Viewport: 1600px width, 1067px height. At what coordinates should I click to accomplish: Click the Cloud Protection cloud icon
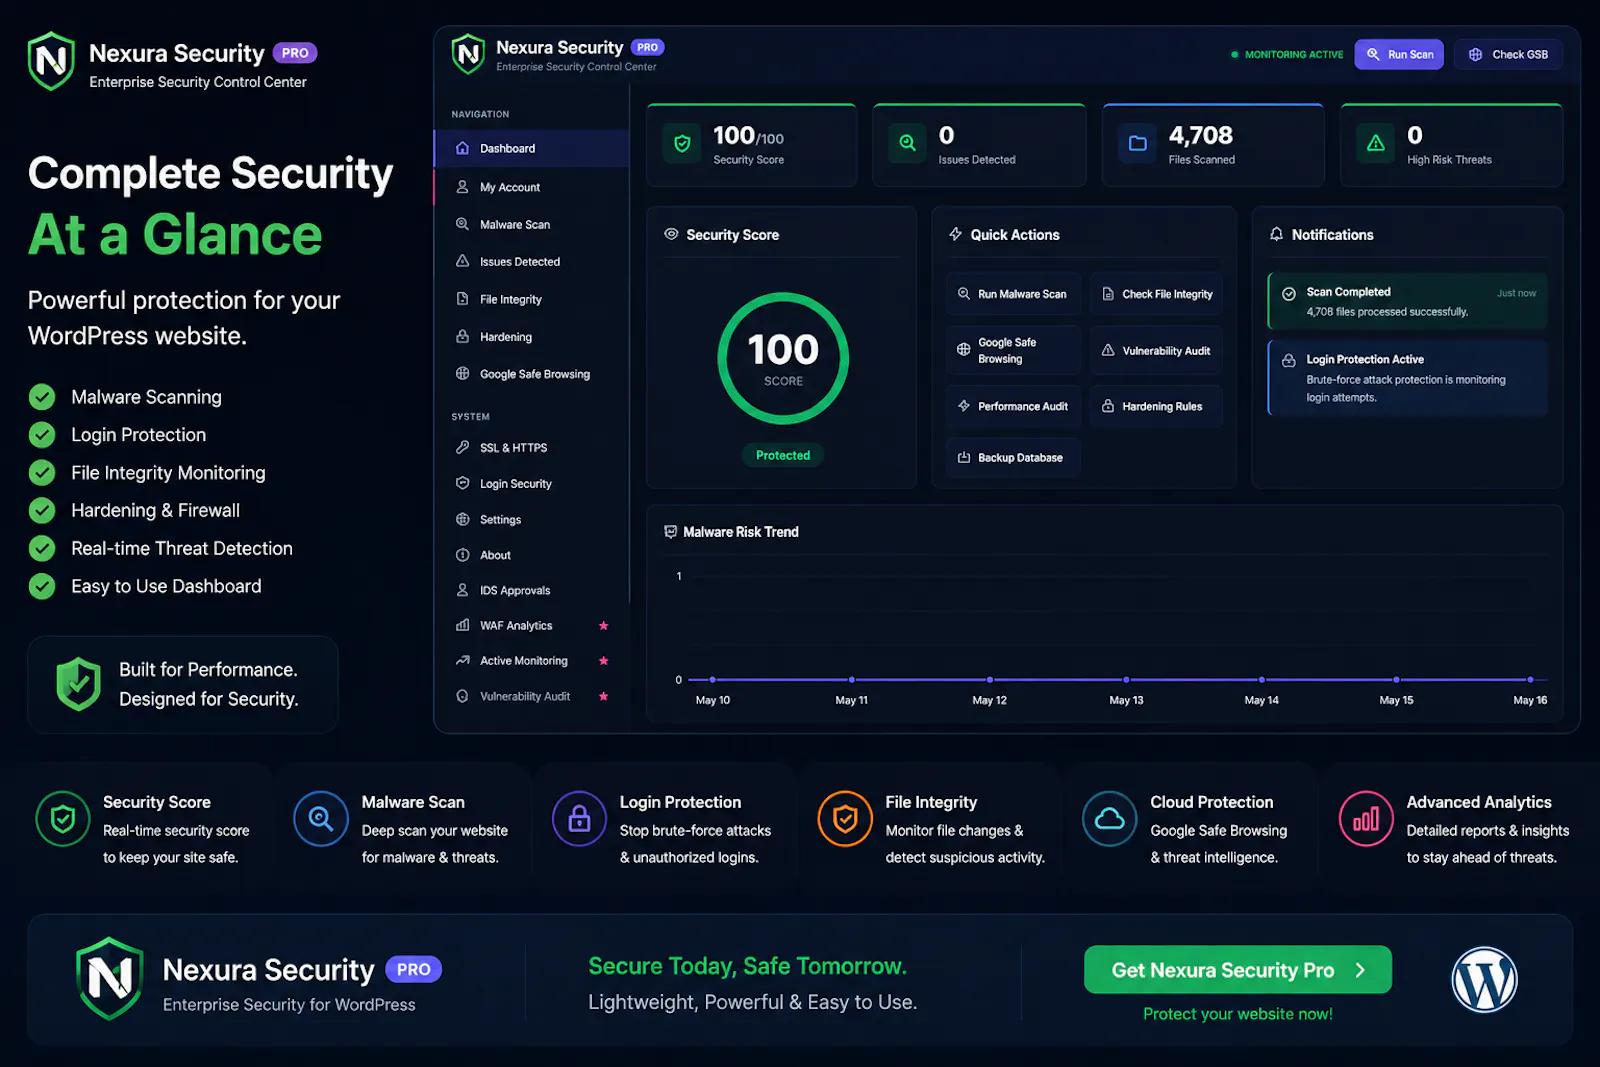(x=1109, y=818)
